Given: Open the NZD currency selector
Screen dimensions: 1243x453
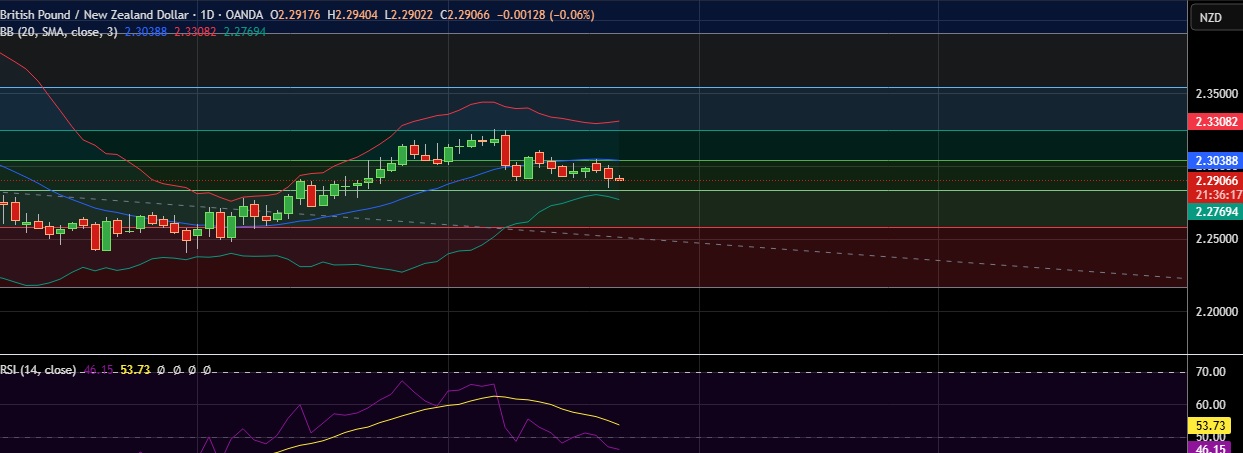Looking at the screenshot, I should pos(1210,18).
